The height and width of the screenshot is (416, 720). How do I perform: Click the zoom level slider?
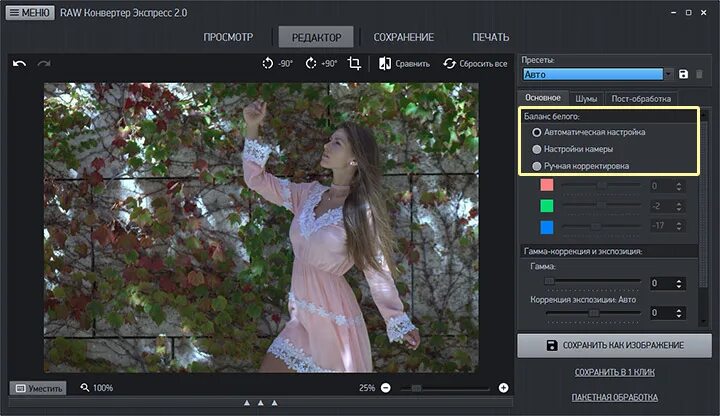[x=444, y=388]
